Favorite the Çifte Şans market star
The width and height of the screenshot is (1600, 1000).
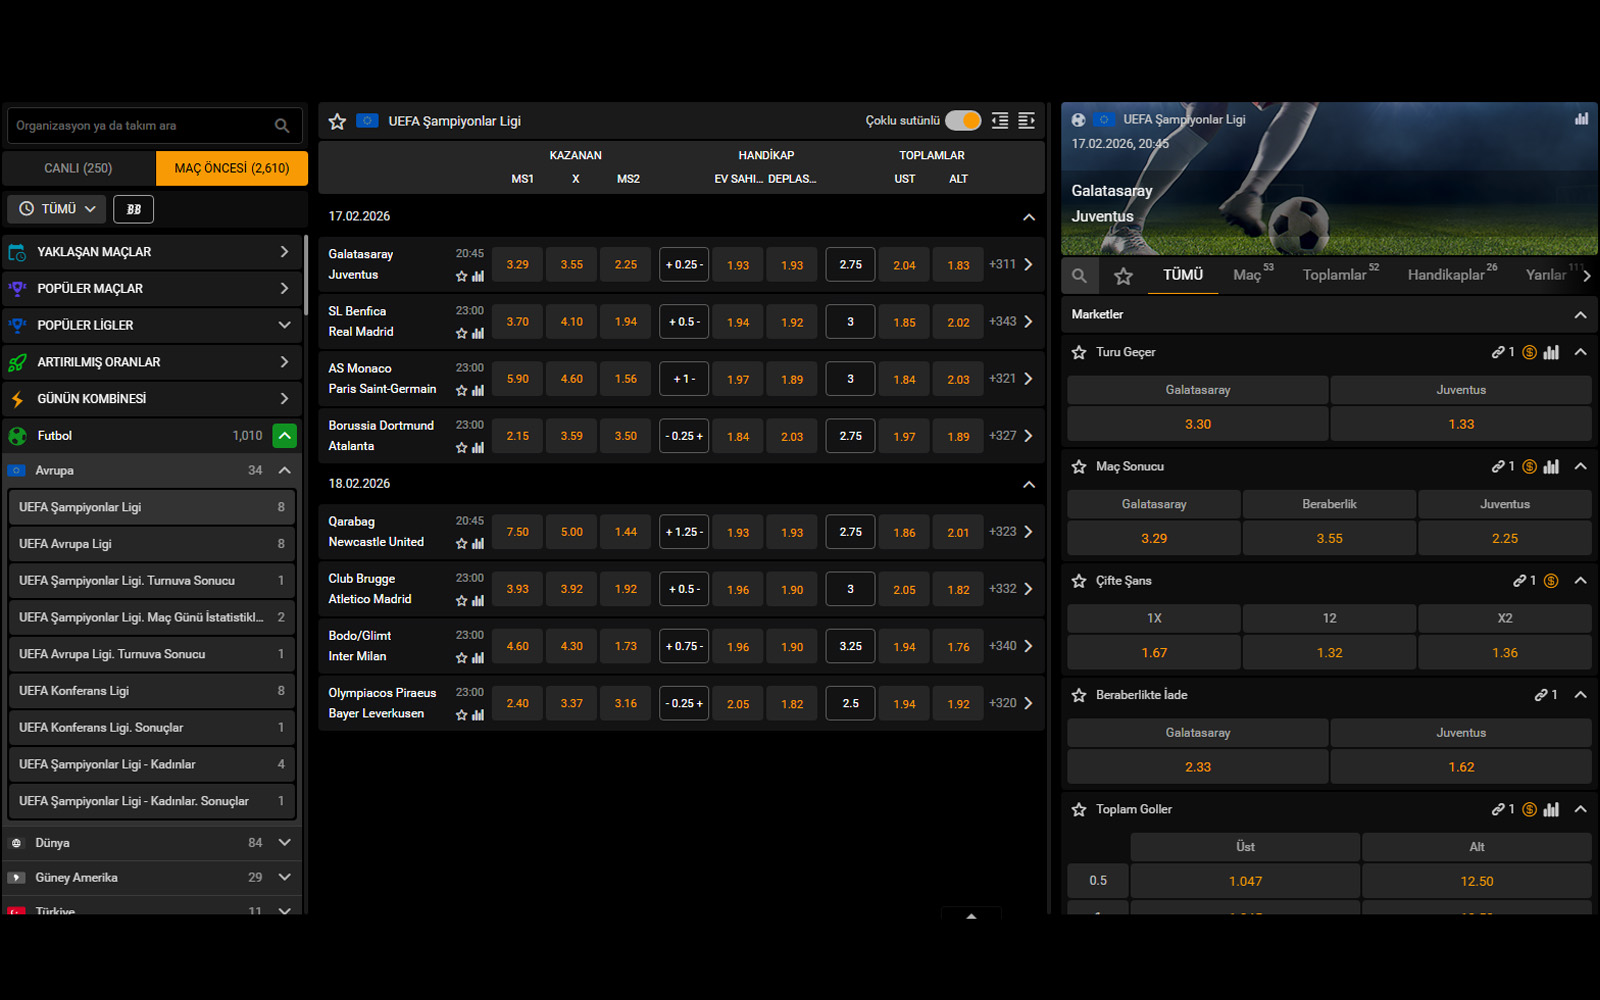point(1079,581)
